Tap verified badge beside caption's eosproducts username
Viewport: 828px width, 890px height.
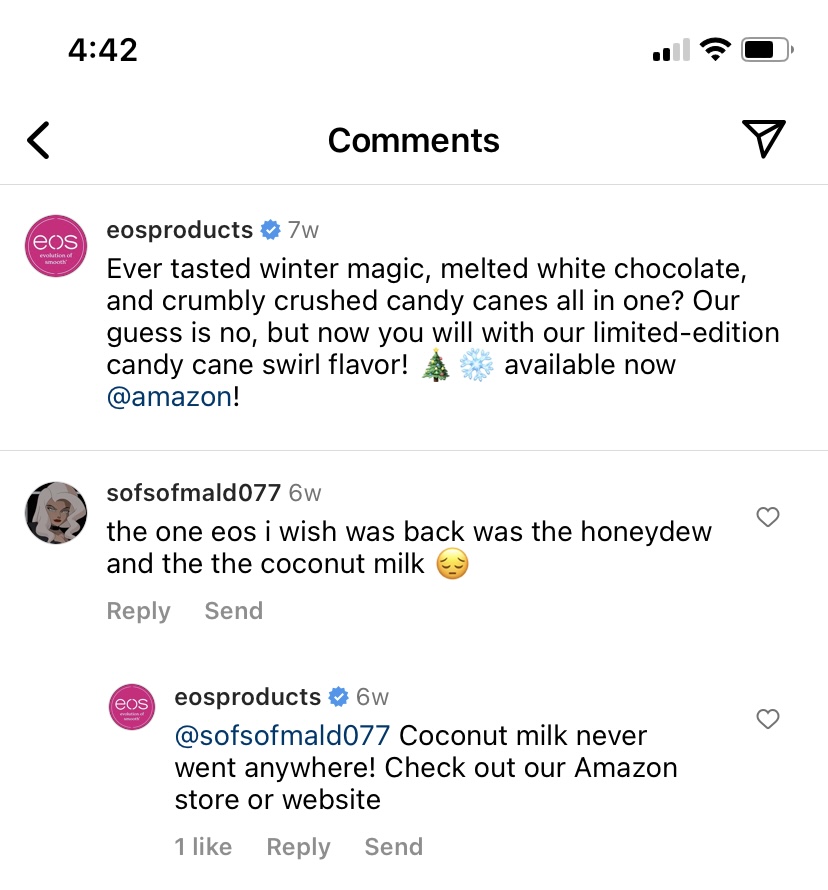pos(270,230)
